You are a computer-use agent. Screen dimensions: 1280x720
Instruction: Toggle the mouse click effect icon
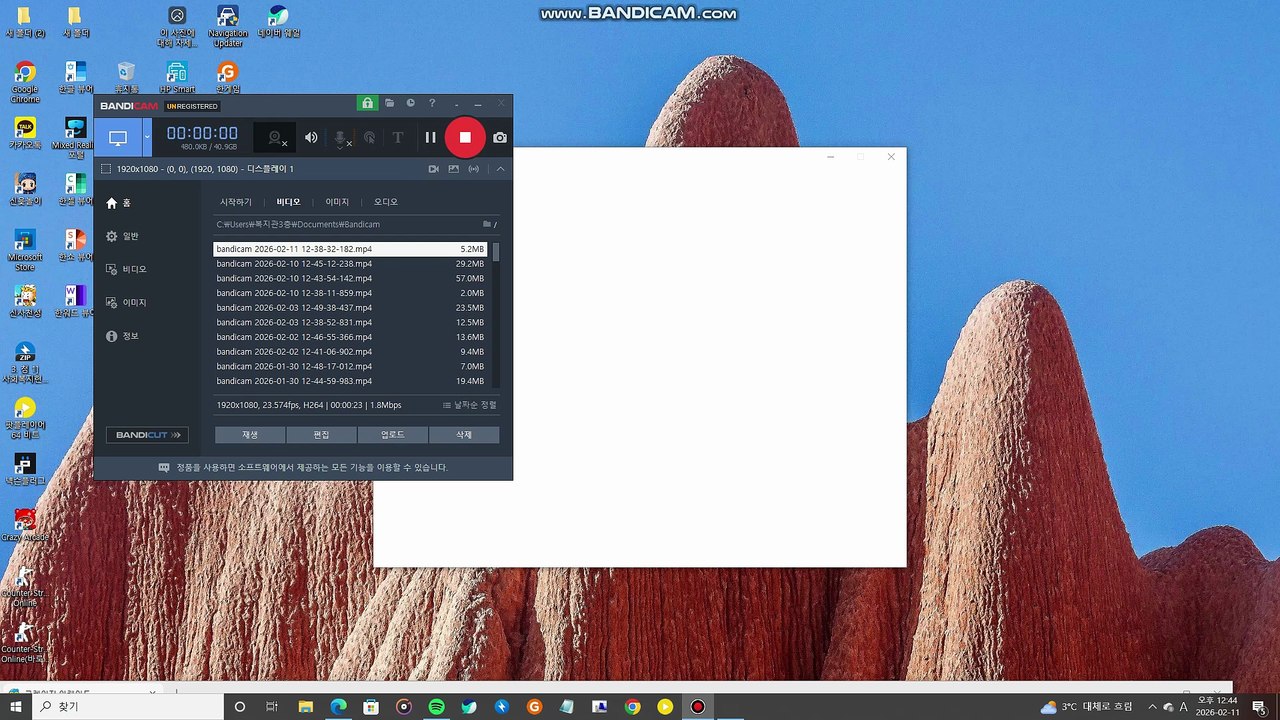click(x=369, y=138)
